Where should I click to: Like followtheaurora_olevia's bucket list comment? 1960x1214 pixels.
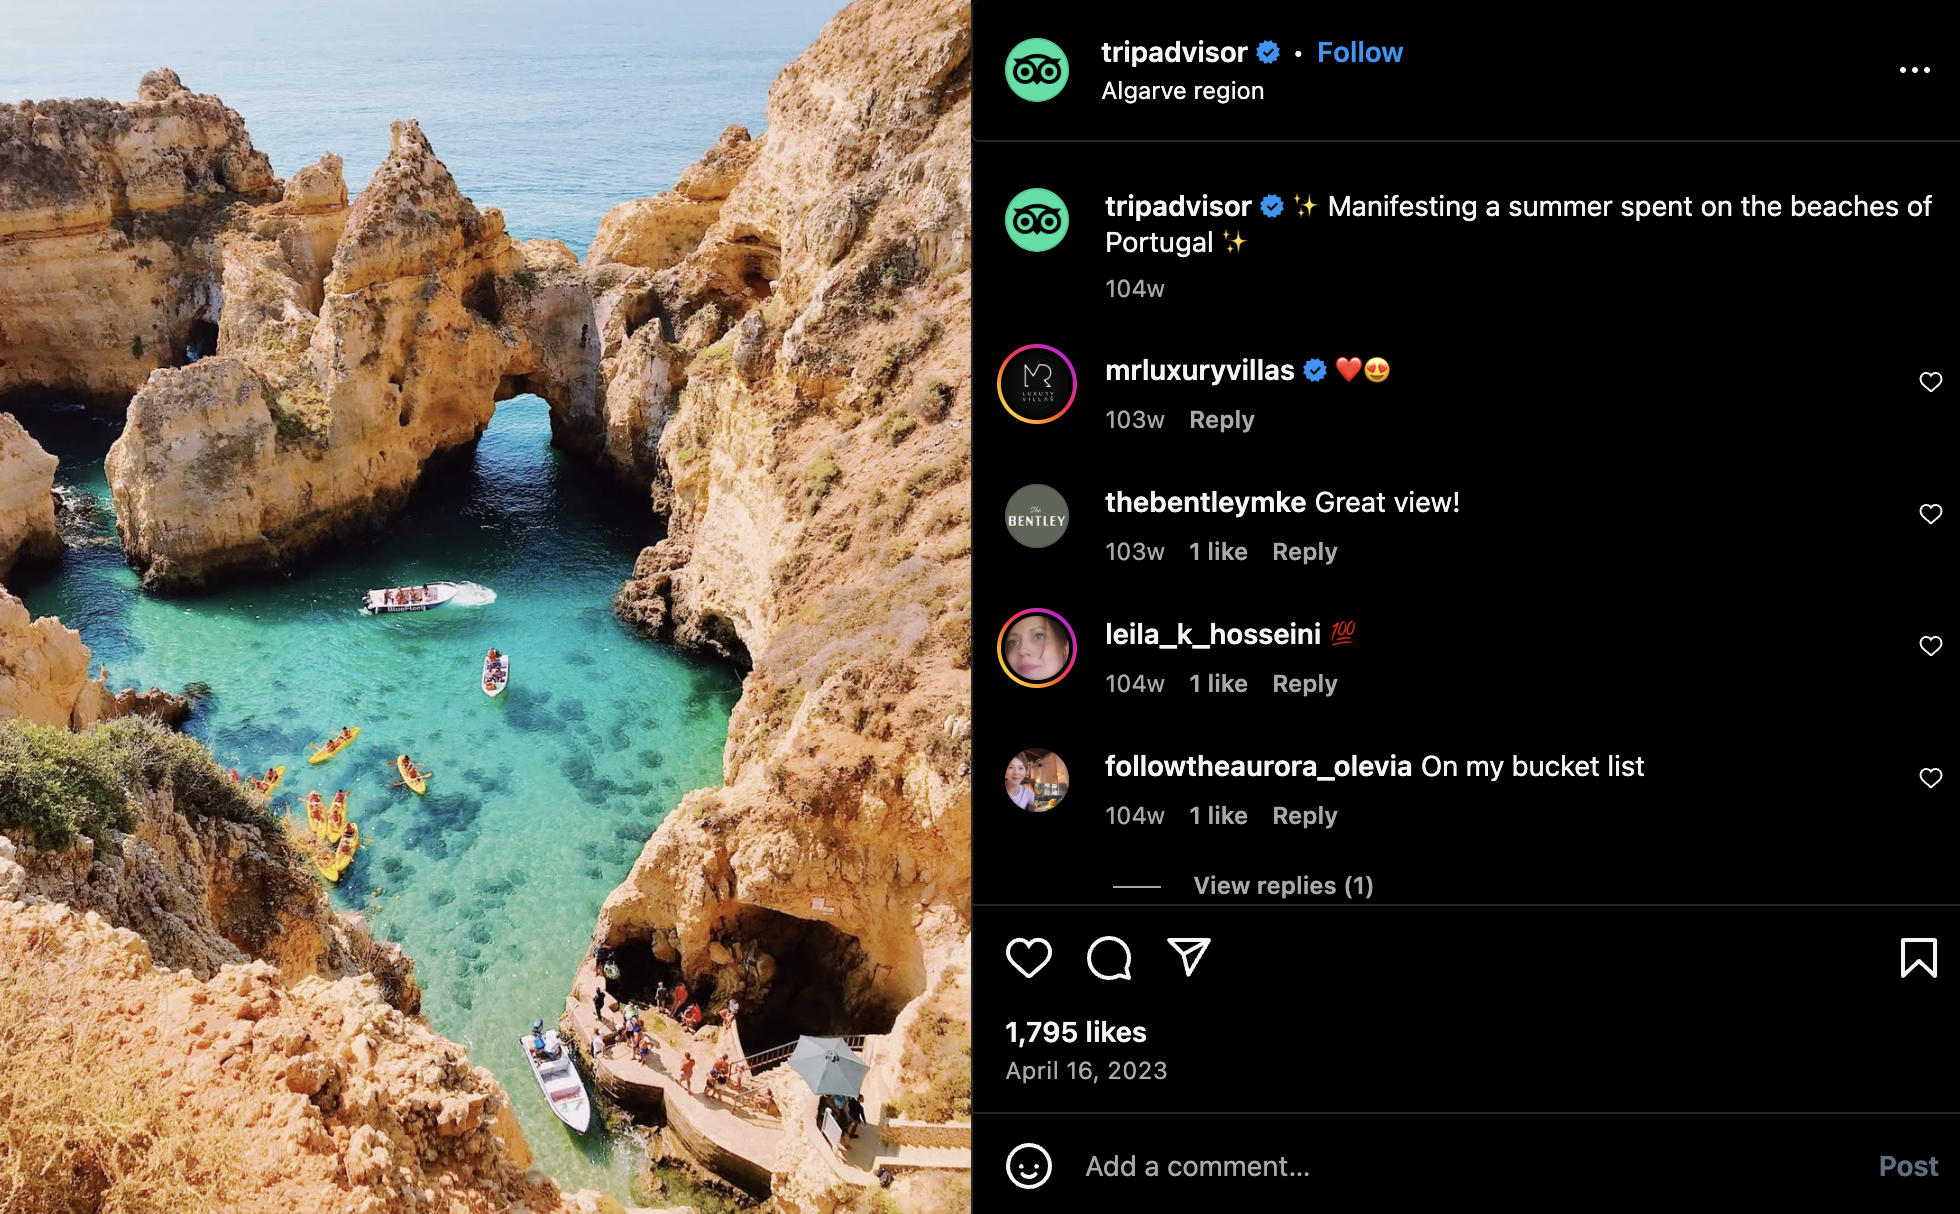point(1930,778)
